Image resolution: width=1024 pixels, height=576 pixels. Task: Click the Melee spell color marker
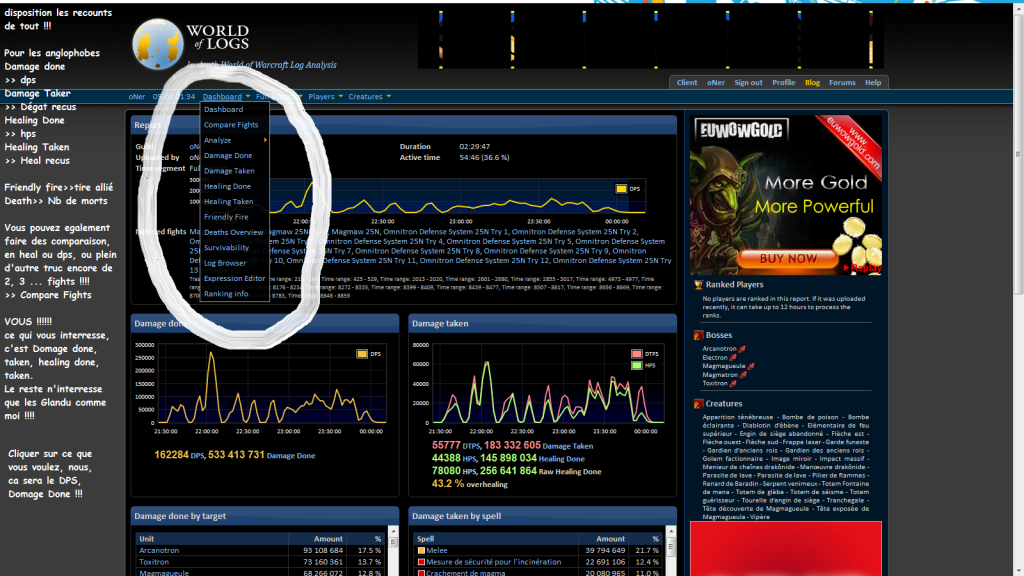pos(421,551)
